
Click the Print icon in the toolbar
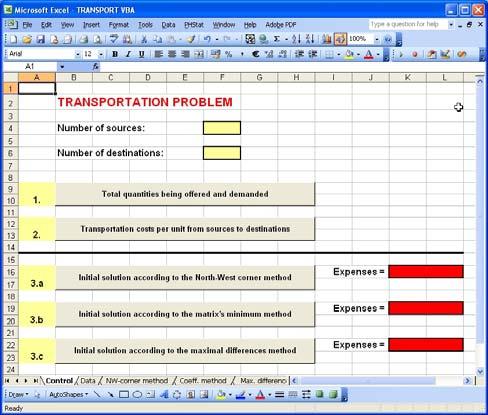(84, 39)
